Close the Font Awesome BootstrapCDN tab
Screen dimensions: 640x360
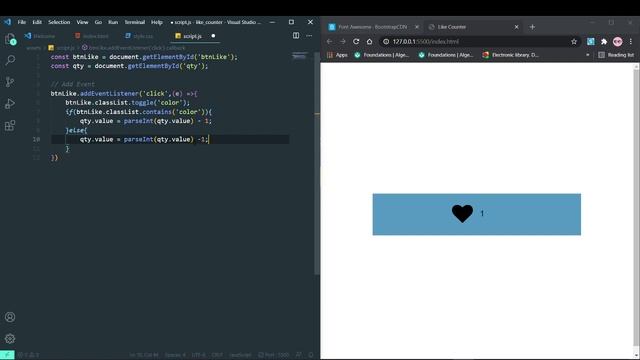(417, 27)
